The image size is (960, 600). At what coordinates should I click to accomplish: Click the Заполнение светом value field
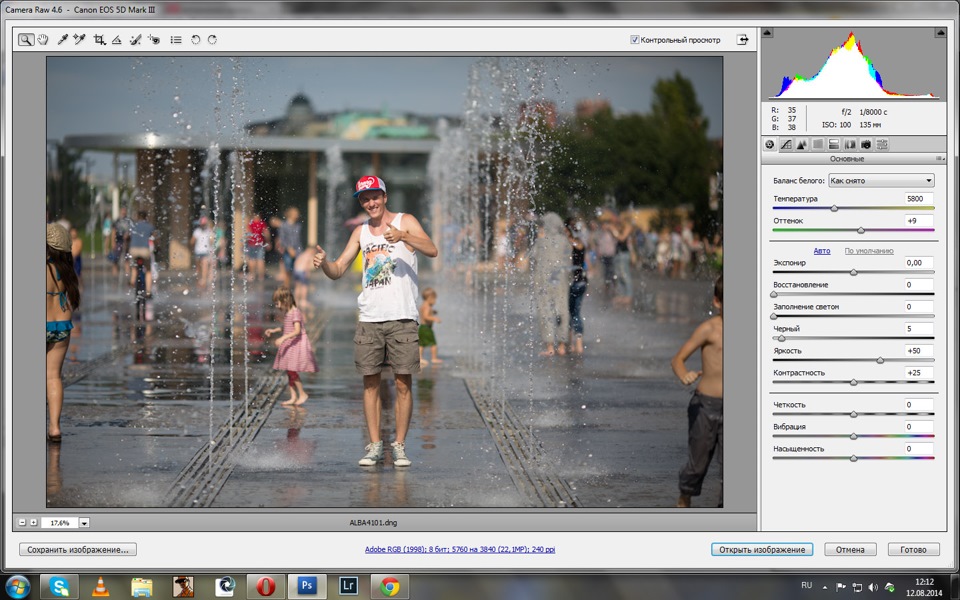pyautogui.click(x=918, y=306)
